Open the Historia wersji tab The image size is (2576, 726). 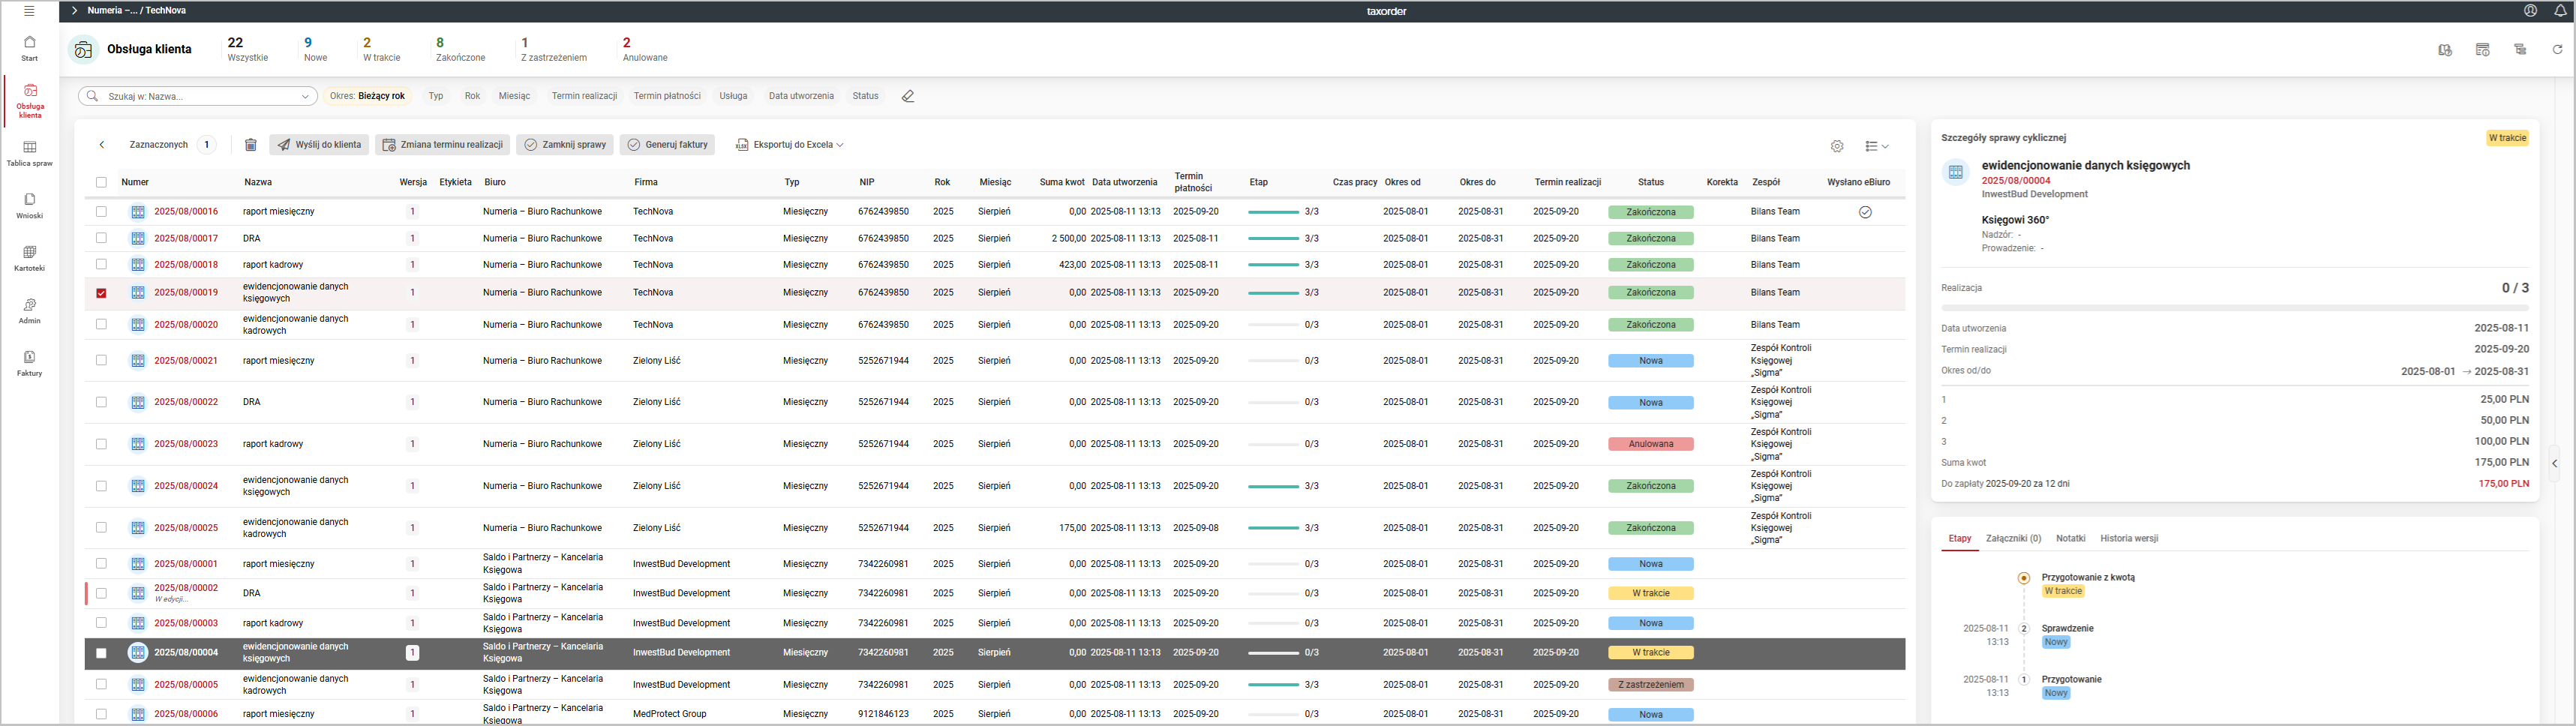(x=2128, y=539)
